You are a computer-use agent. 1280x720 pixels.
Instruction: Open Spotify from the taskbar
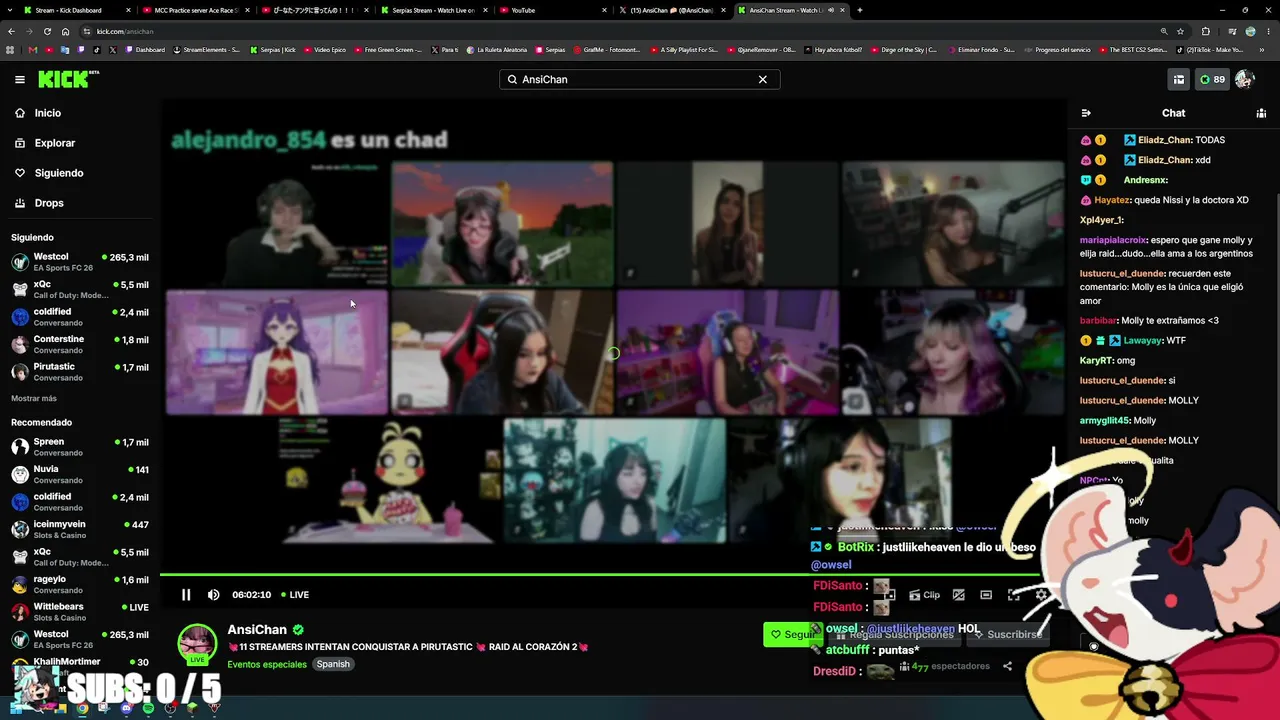click(148, 708)
